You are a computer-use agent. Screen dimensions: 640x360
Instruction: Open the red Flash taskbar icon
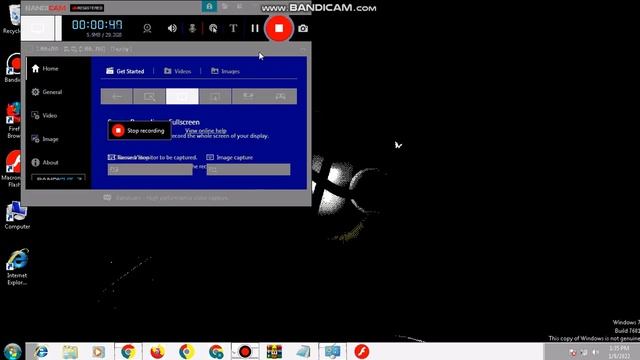coord(362,351)
